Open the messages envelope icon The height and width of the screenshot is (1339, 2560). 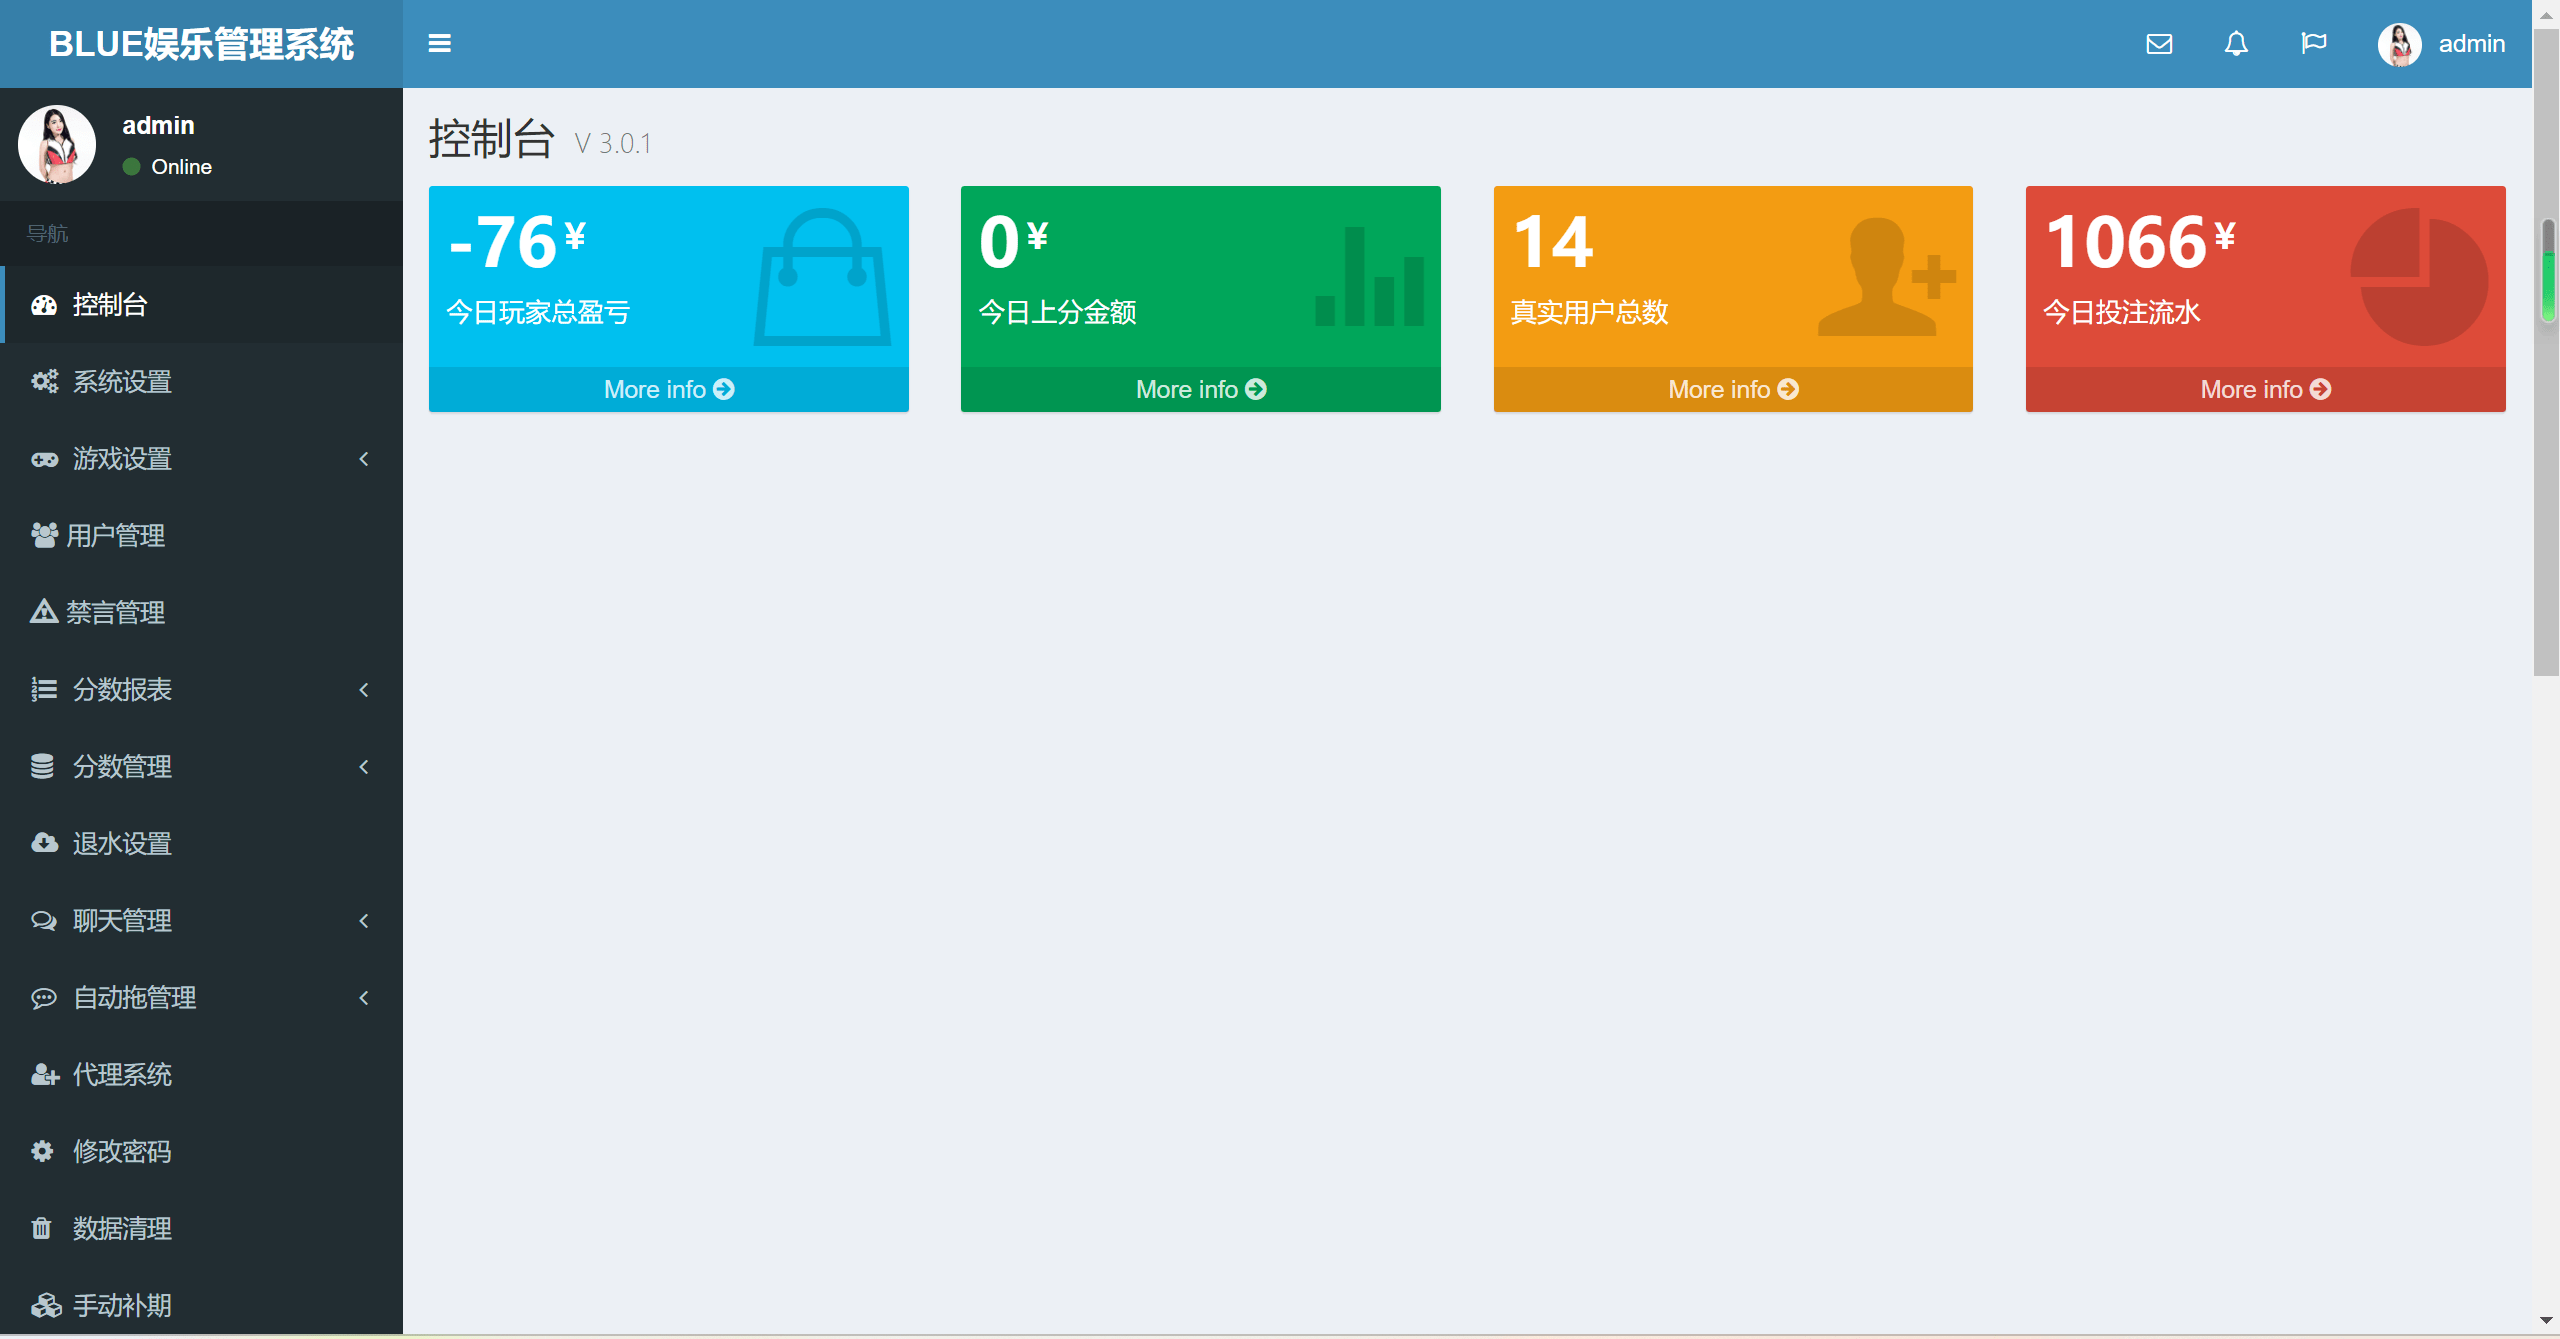coord(2159,44)
